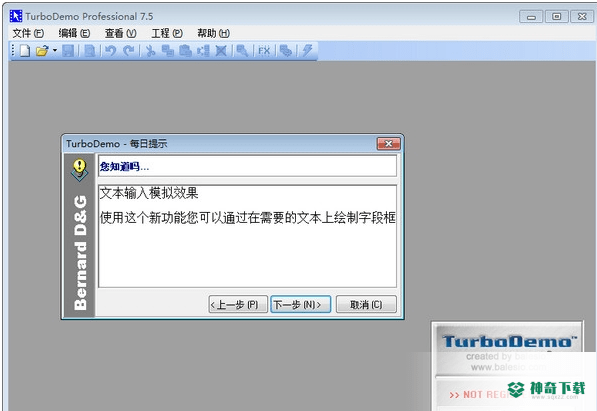Delete with the X toolbar icon
The image size is (597, 411).
[221, 51]
